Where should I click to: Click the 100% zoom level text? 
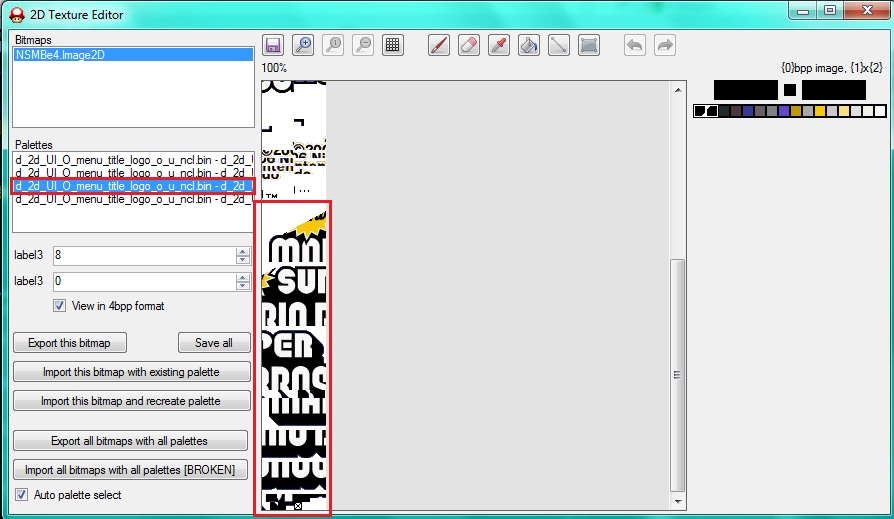pos(274,68)
